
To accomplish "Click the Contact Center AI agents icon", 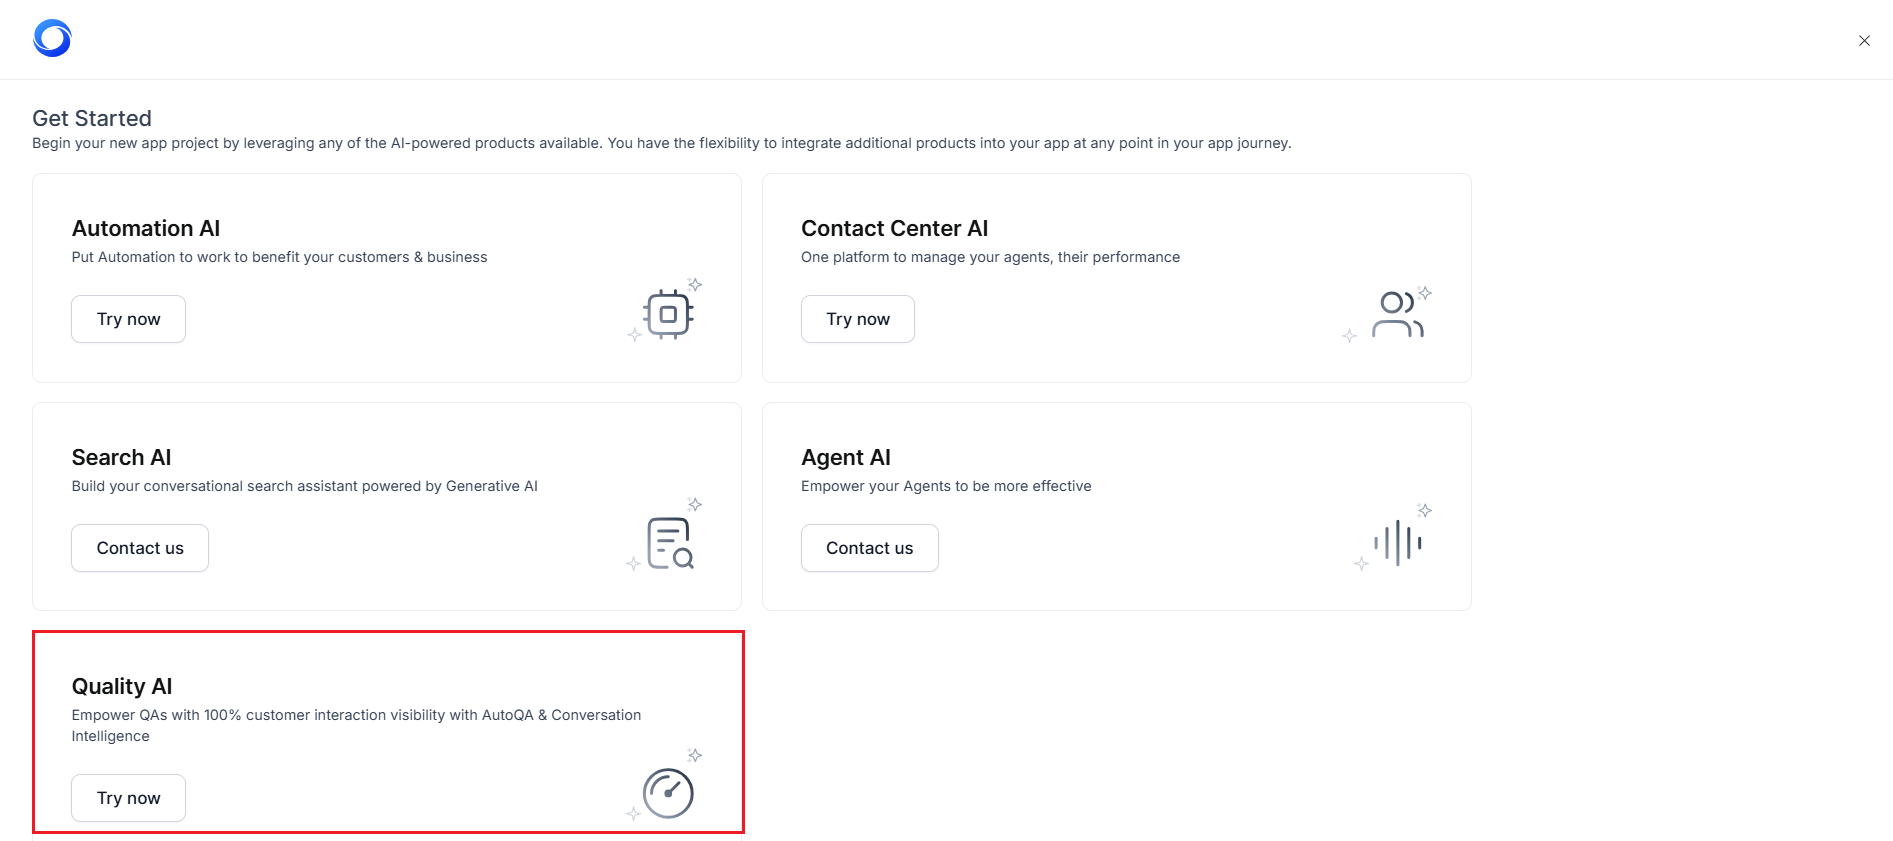I will [1396, 314].
